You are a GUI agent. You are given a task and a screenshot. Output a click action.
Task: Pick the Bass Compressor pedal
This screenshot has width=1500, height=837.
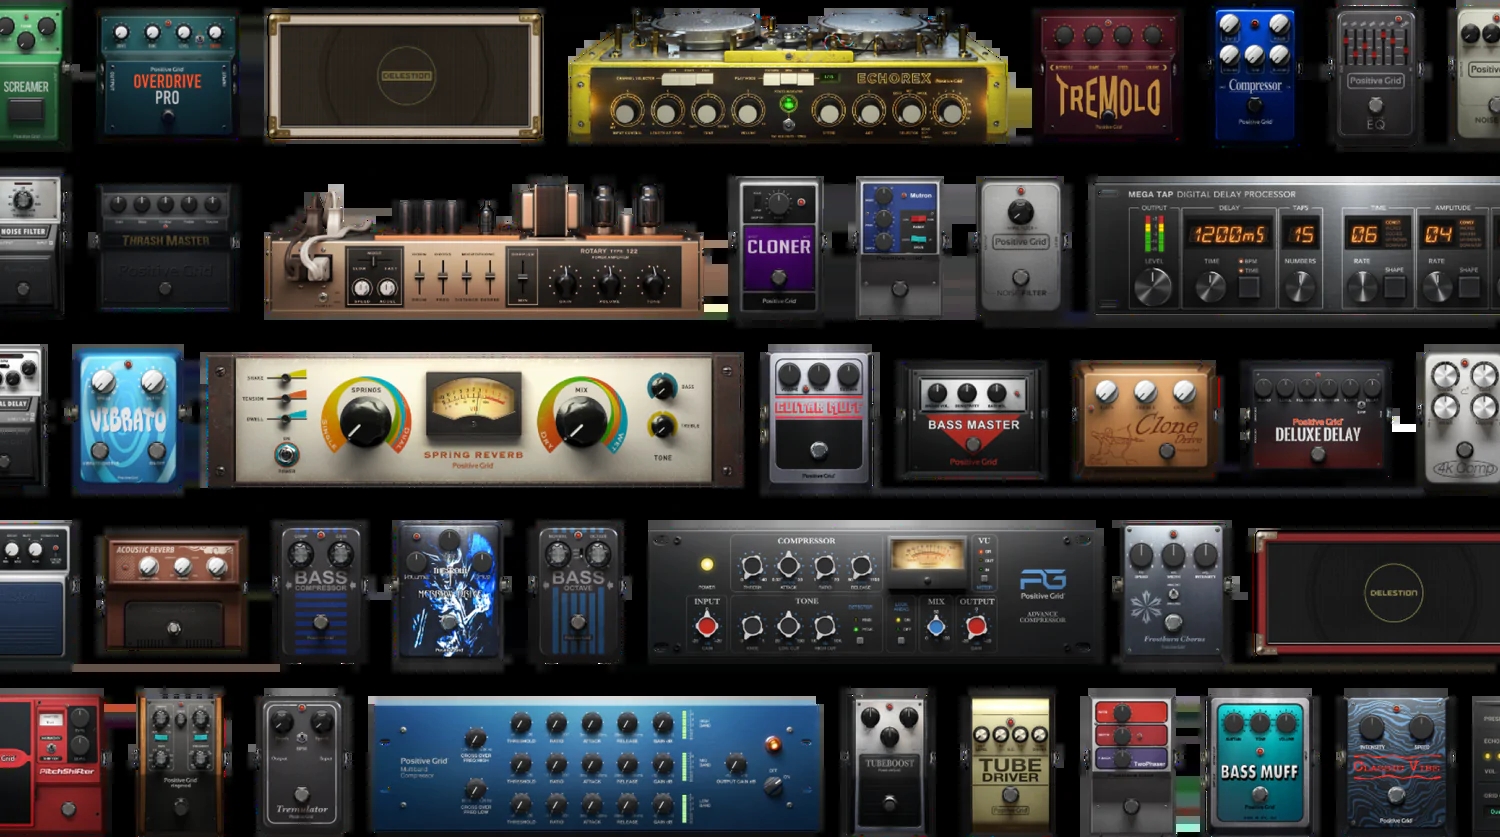[320, 592]
